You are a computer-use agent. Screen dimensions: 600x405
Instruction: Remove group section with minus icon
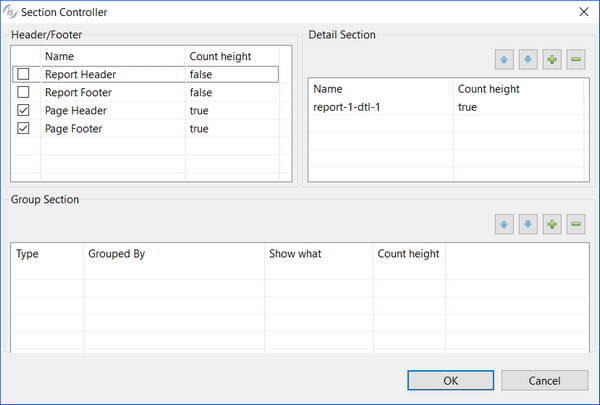(x=576, y=224)
